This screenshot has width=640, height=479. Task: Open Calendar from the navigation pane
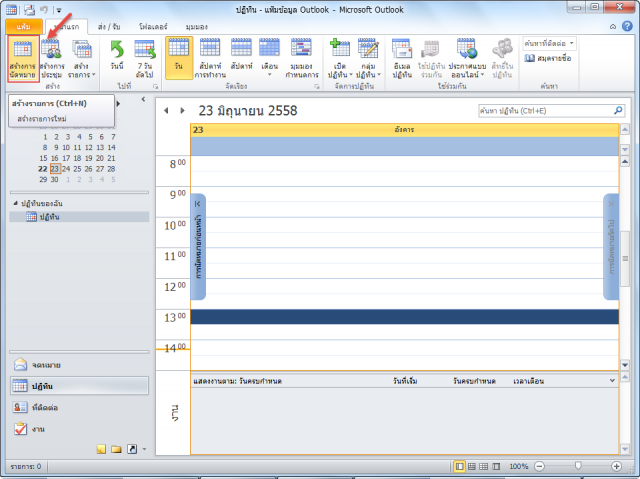pyautogui.click(x=79, y=386)
